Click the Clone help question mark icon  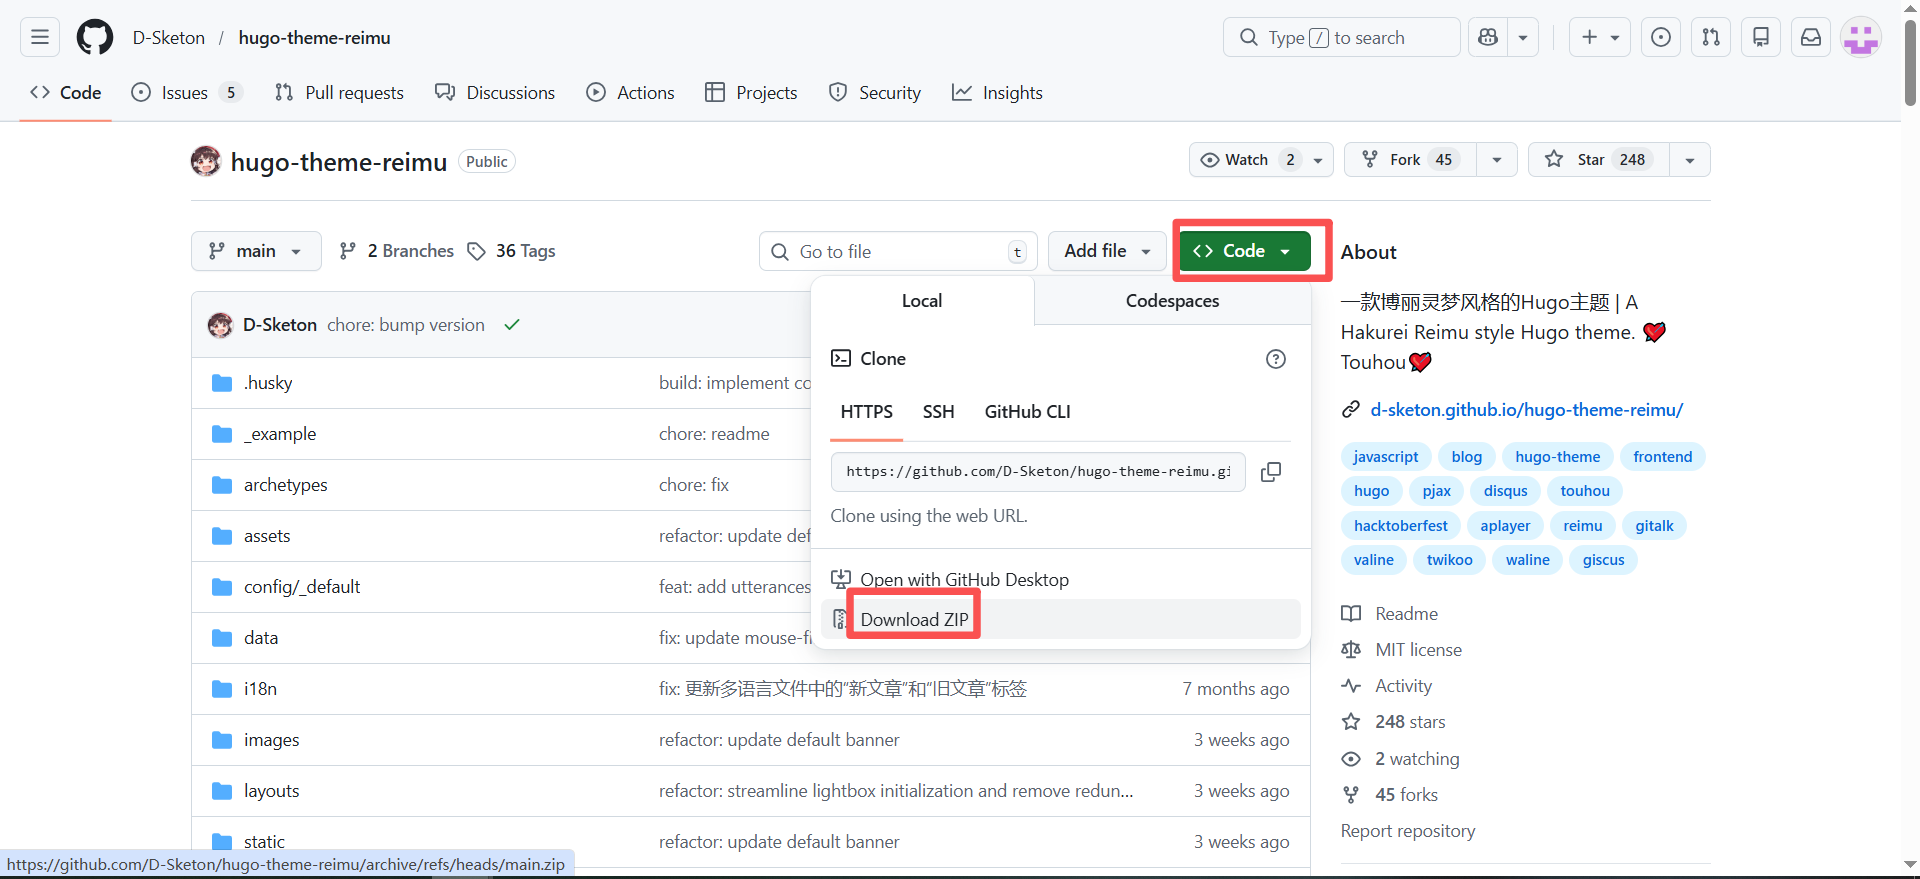(x=1276, y=359)
